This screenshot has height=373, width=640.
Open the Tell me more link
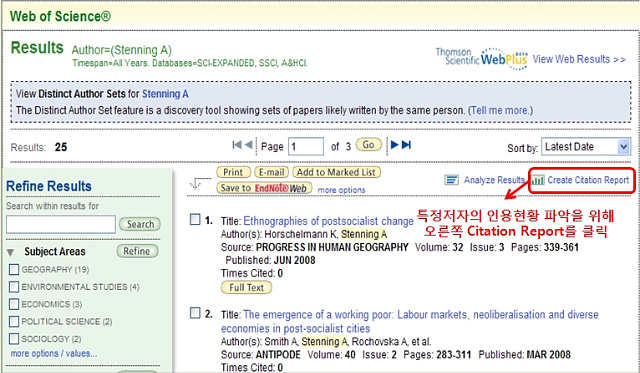click(x=500, y=110)
